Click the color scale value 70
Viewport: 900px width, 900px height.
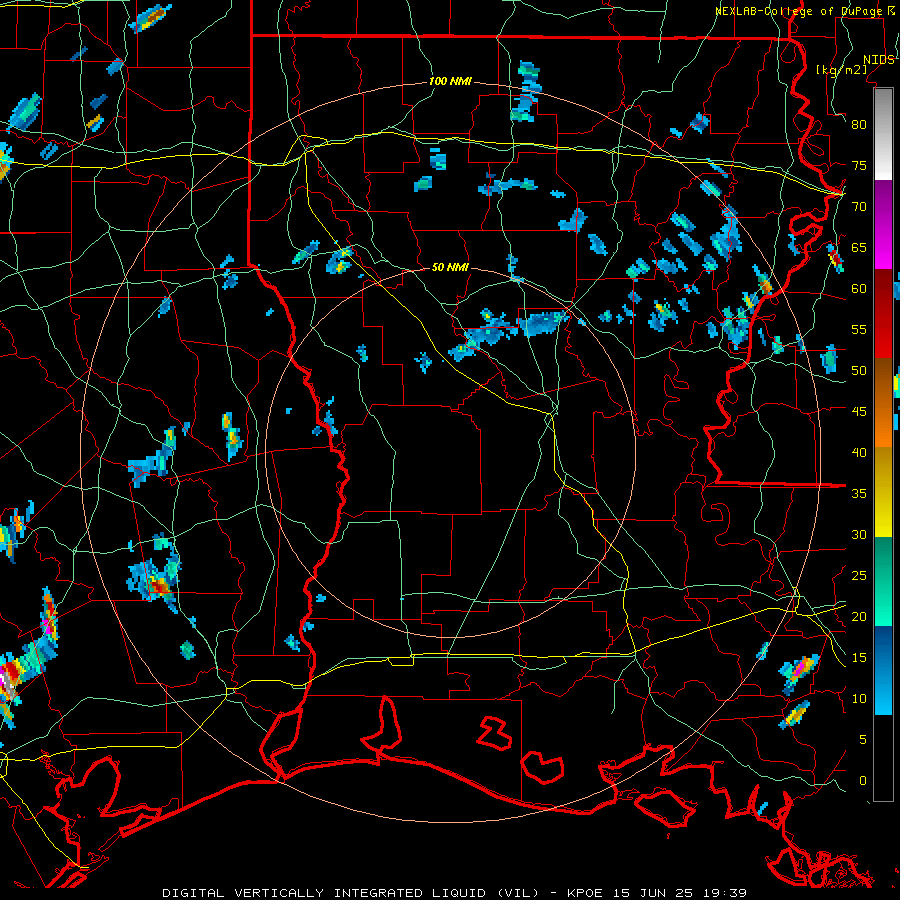click(859, 207)
